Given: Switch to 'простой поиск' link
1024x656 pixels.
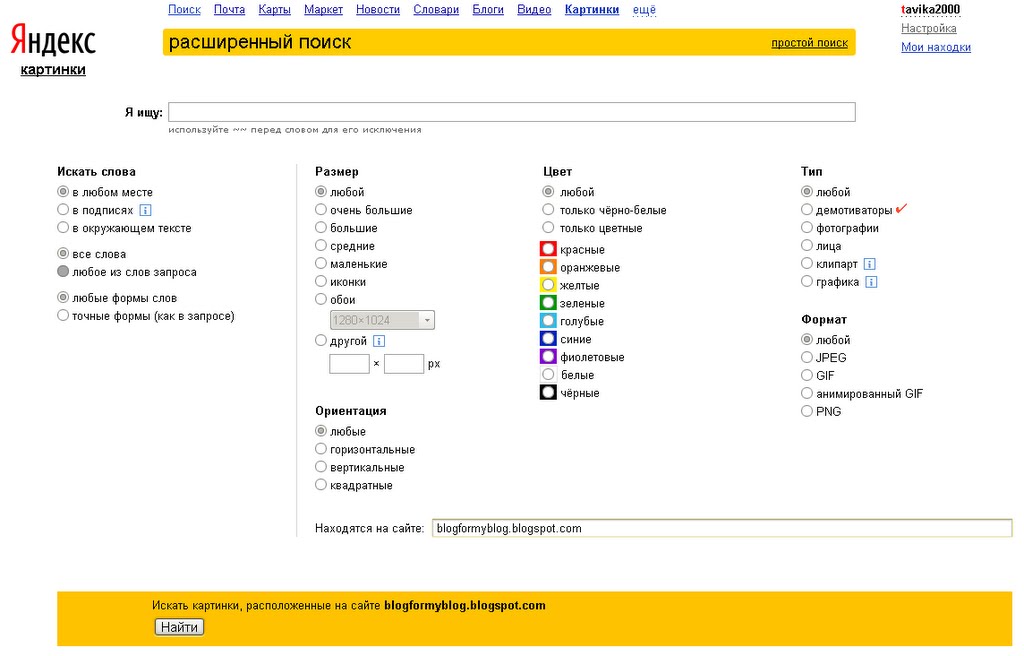Looking at the screenshot, I should (x=809, y=43).
